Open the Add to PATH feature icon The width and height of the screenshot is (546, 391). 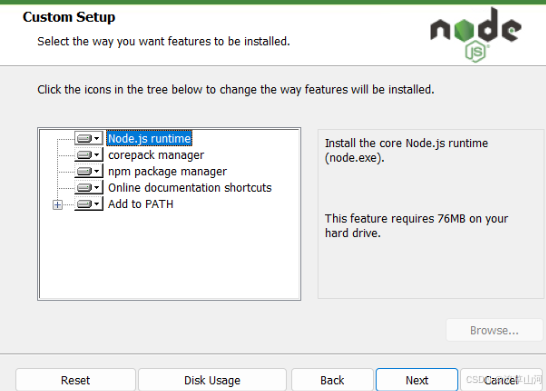pos(89,204)
